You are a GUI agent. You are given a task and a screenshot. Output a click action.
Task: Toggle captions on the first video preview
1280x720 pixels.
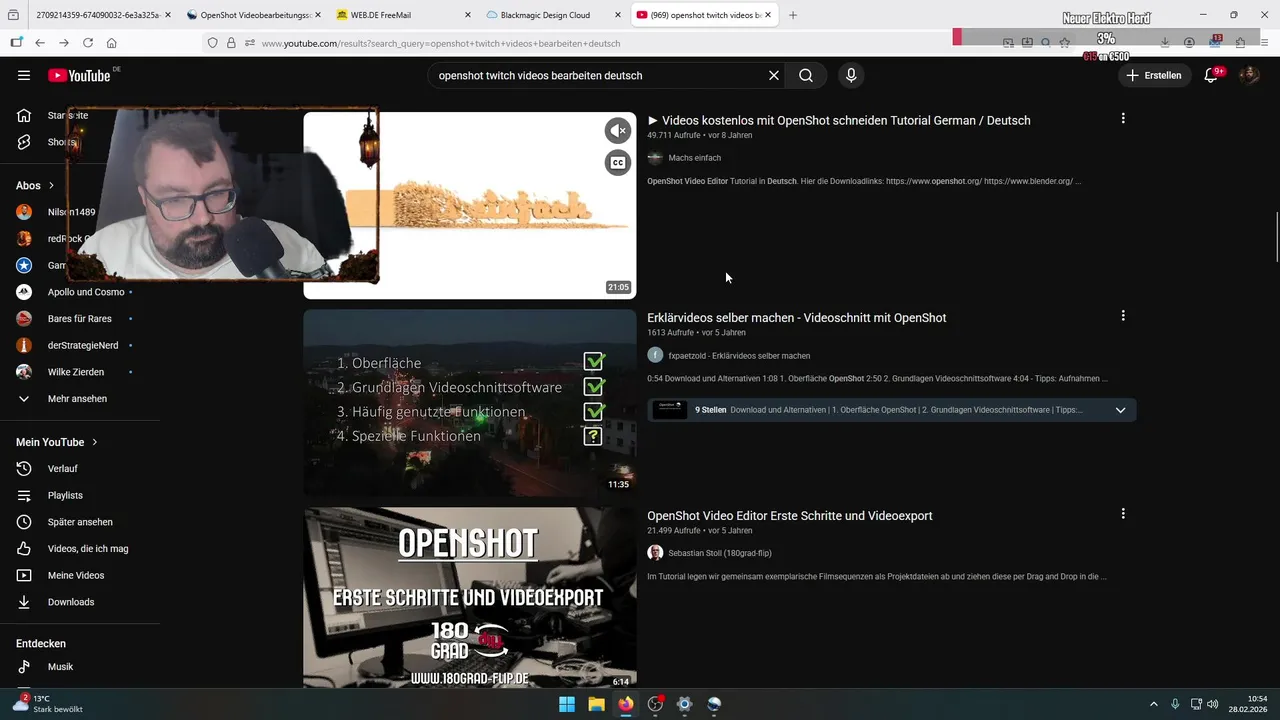pyautogui.click(x=618, y=163)
